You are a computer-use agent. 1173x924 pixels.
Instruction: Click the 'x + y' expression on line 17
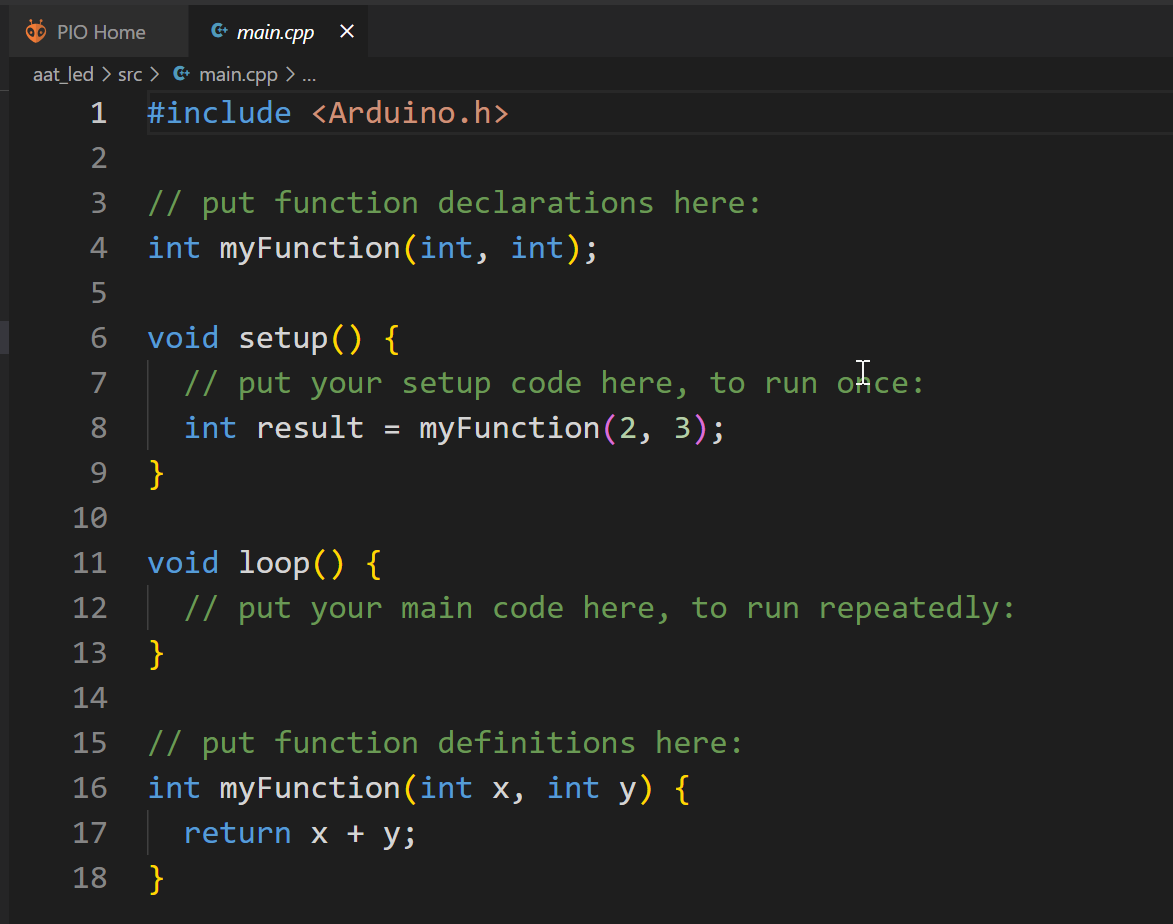(357, 834)
